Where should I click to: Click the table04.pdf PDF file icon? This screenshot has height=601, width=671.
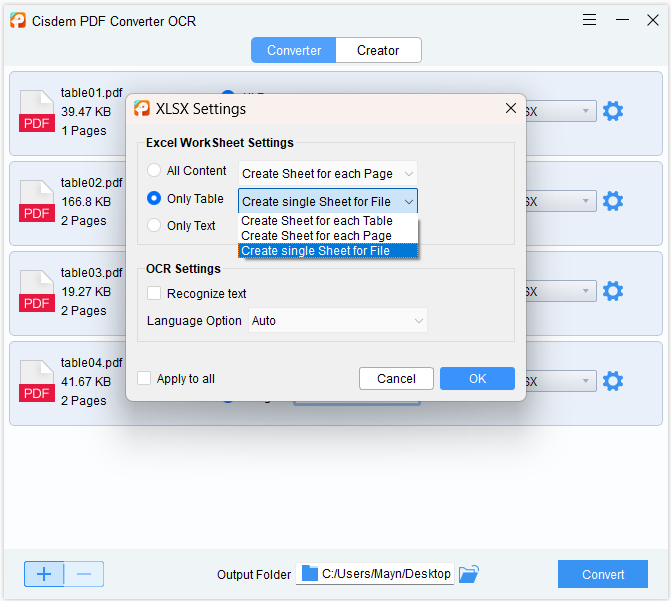pos(37,381)
